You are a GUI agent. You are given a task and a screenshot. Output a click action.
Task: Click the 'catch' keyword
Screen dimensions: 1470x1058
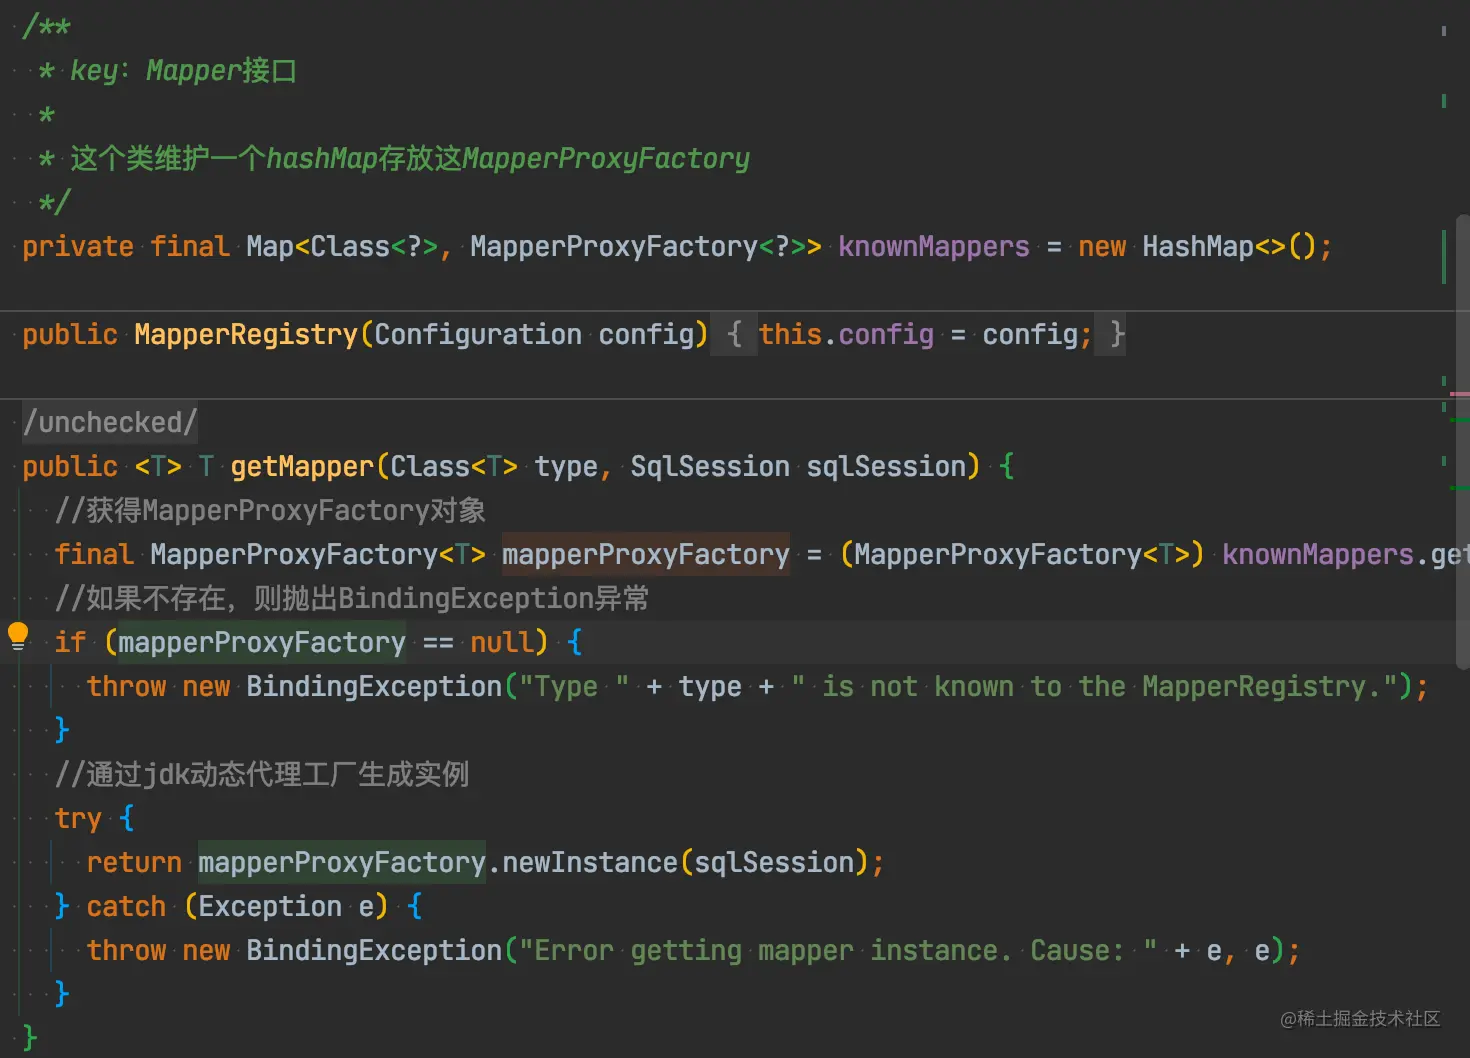[x=126, y=906]
